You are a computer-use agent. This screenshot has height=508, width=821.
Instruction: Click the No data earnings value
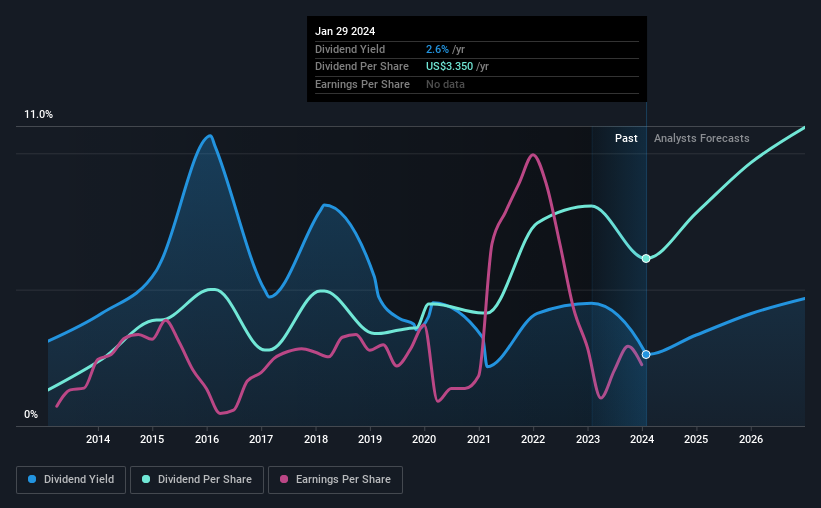coord(445,84)
